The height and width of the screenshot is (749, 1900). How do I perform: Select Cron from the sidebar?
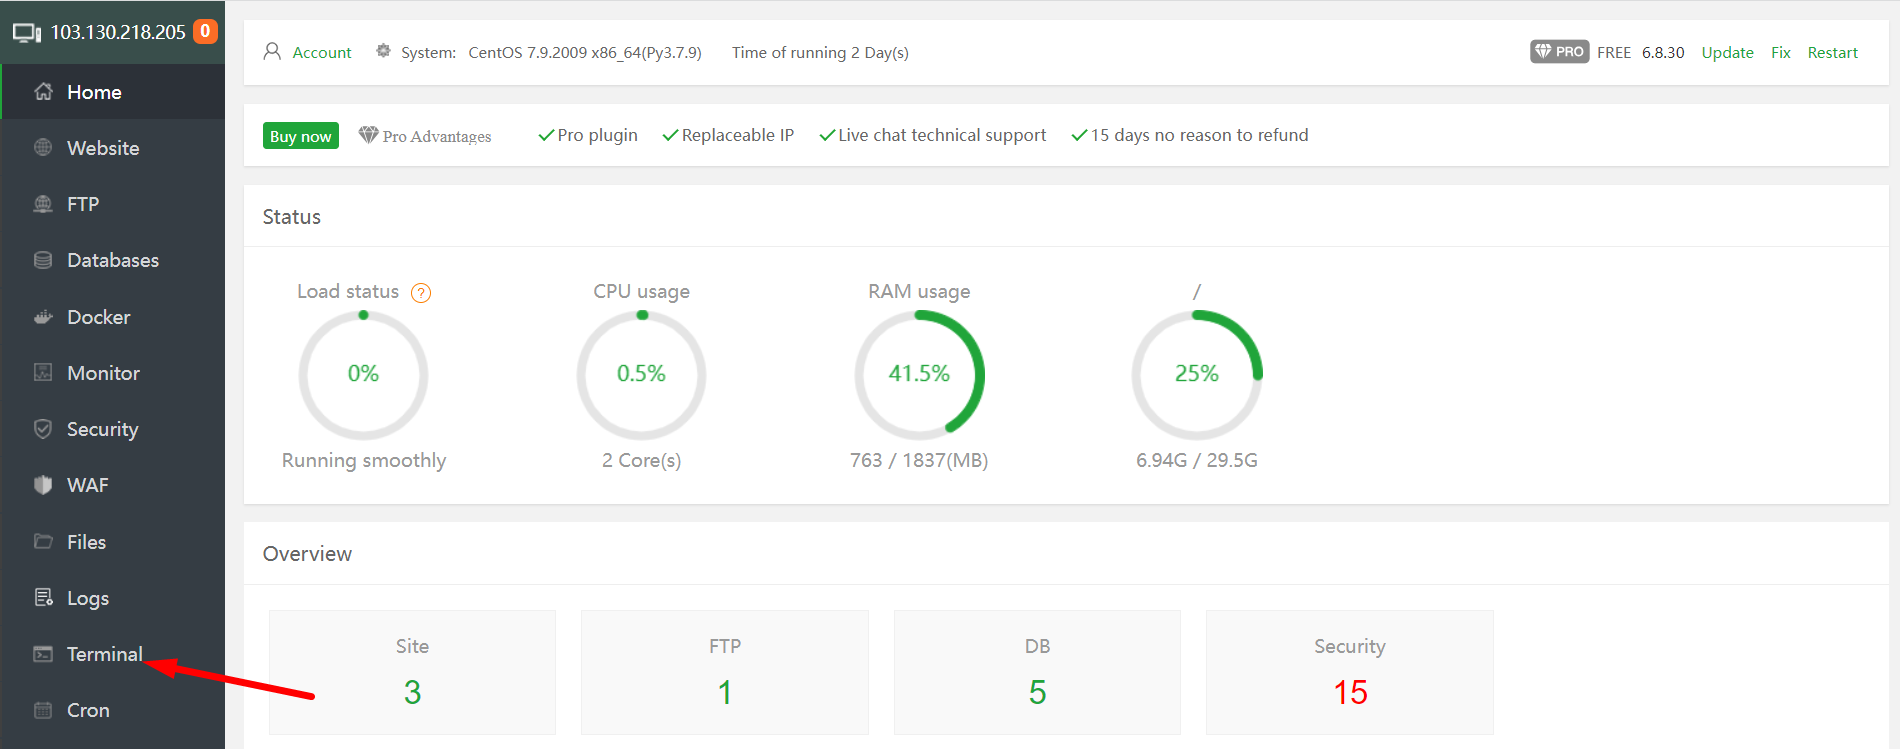(88, 710)
